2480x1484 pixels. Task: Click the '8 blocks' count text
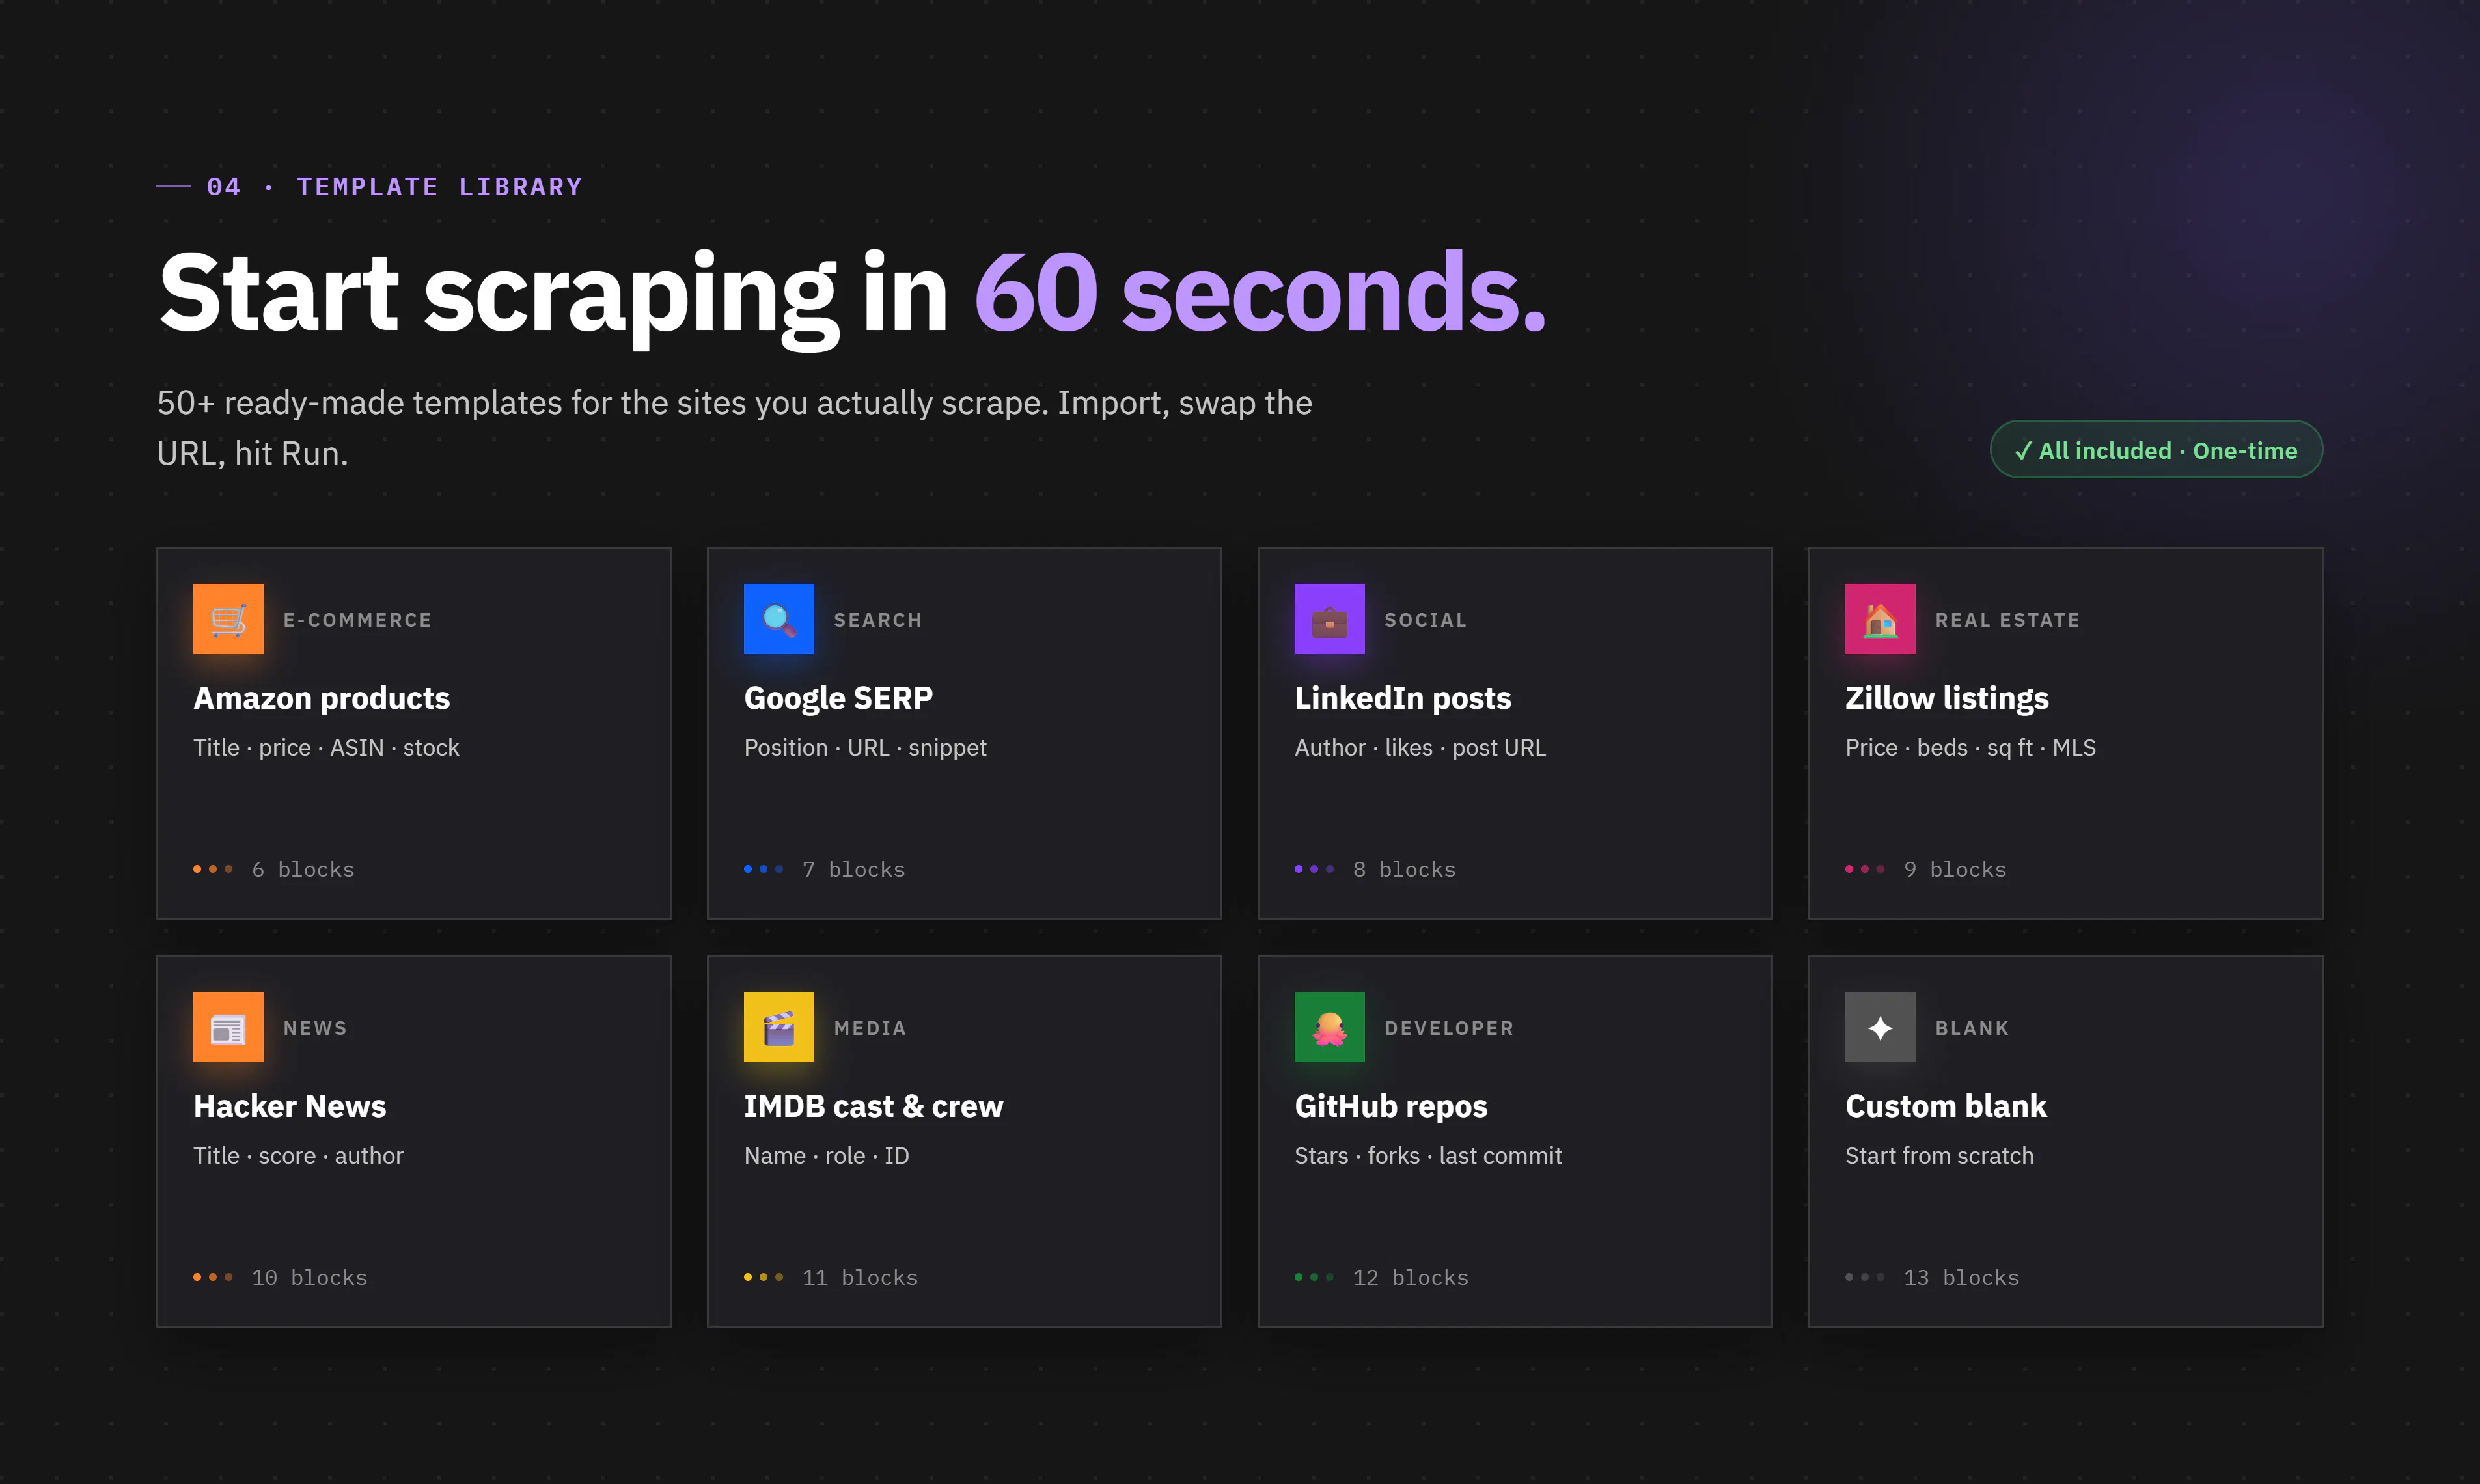(1404, 870)
